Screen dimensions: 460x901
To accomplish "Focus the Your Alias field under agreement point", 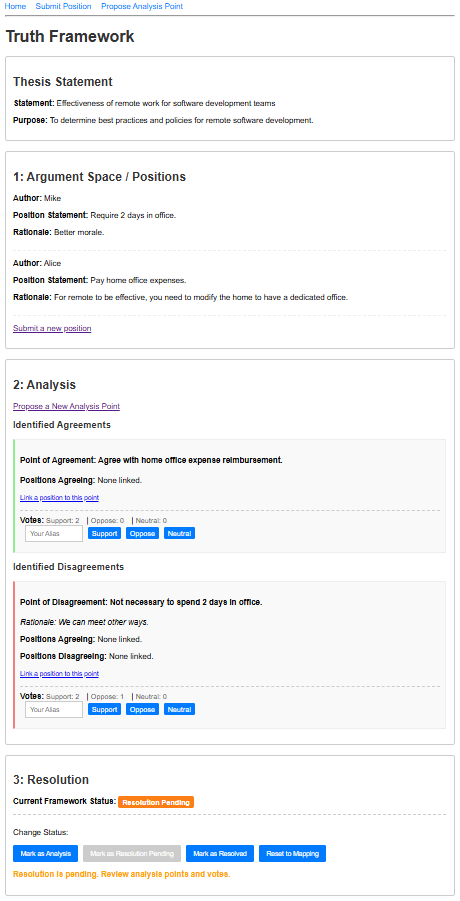I will coord(54,534).
